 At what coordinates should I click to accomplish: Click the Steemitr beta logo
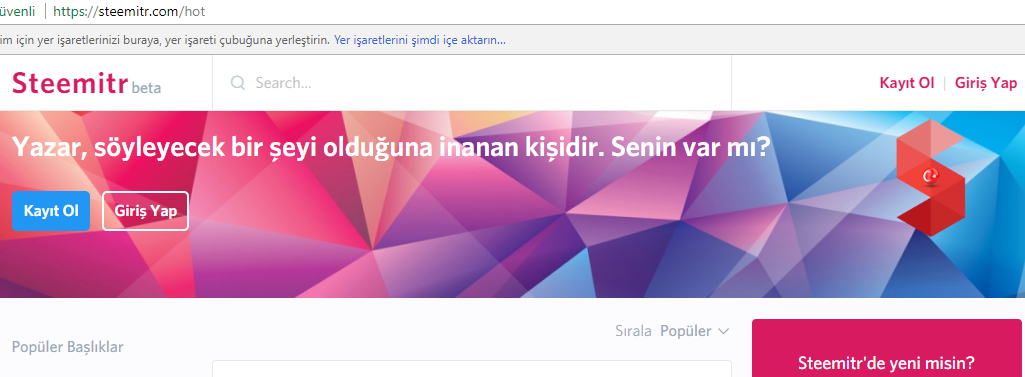[86, 84]
